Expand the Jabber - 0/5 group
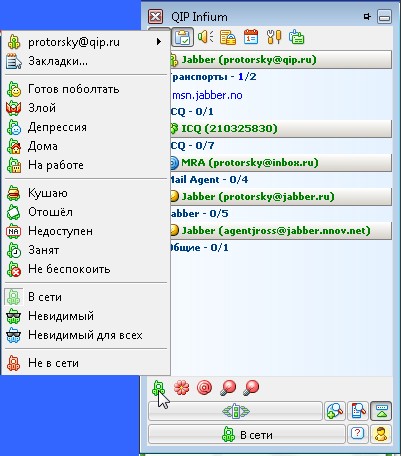Viewport: 401px width, 456px height. [199, 214]
